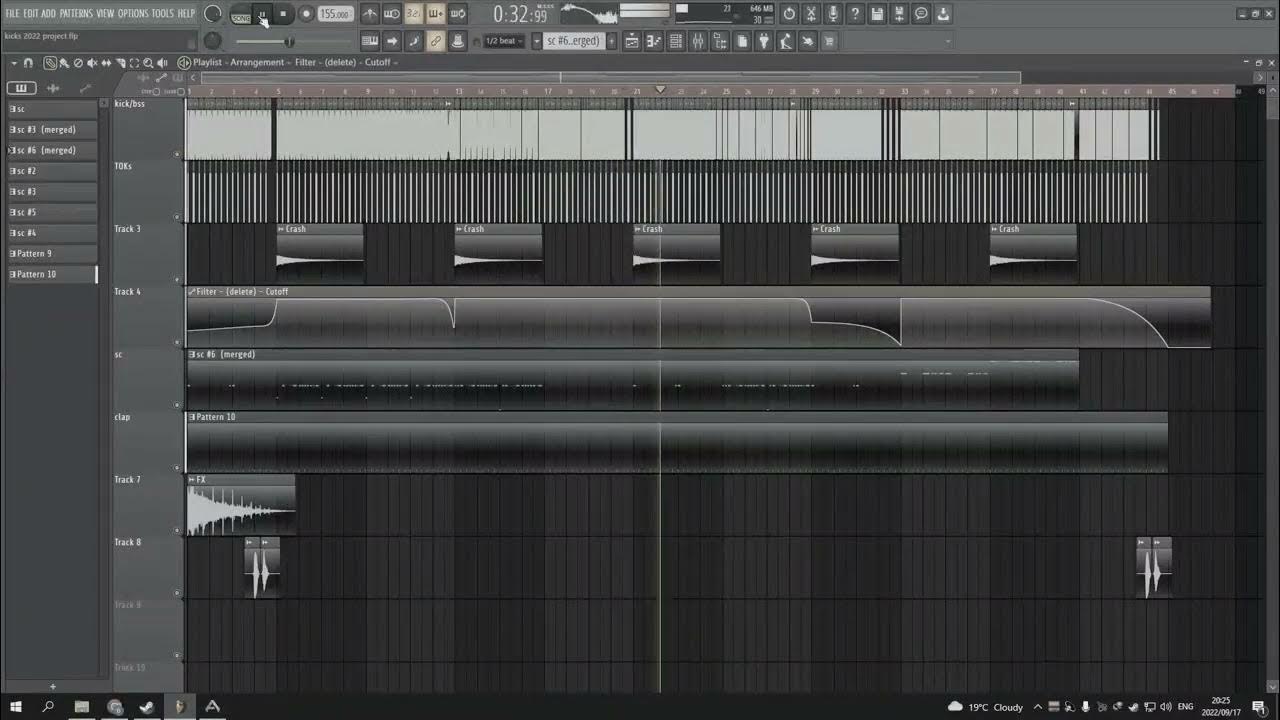Click the 155.000 tempo field
The width and height of the screenshot is (1280, 720).
(x=336, y=15)
